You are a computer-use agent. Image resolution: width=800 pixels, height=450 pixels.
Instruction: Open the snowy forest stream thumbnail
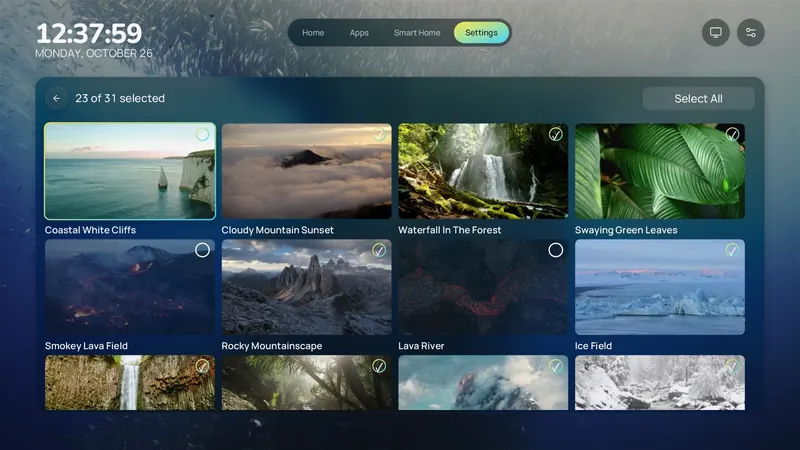click(660, 383)
